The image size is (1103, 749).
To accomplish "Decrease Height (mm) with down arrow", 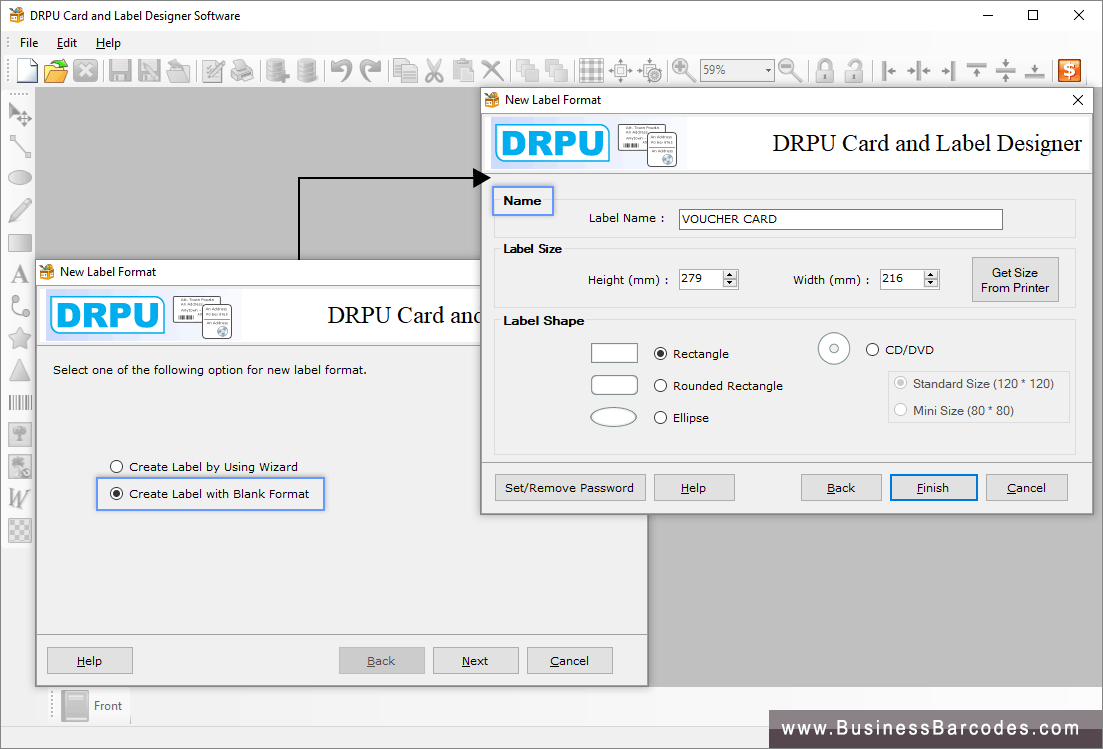I will [x=730, y=283].
